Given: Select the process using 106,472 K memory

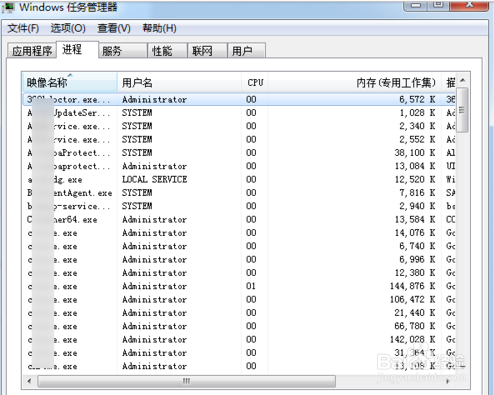Looking at the screenshot, I should point(239,299).
